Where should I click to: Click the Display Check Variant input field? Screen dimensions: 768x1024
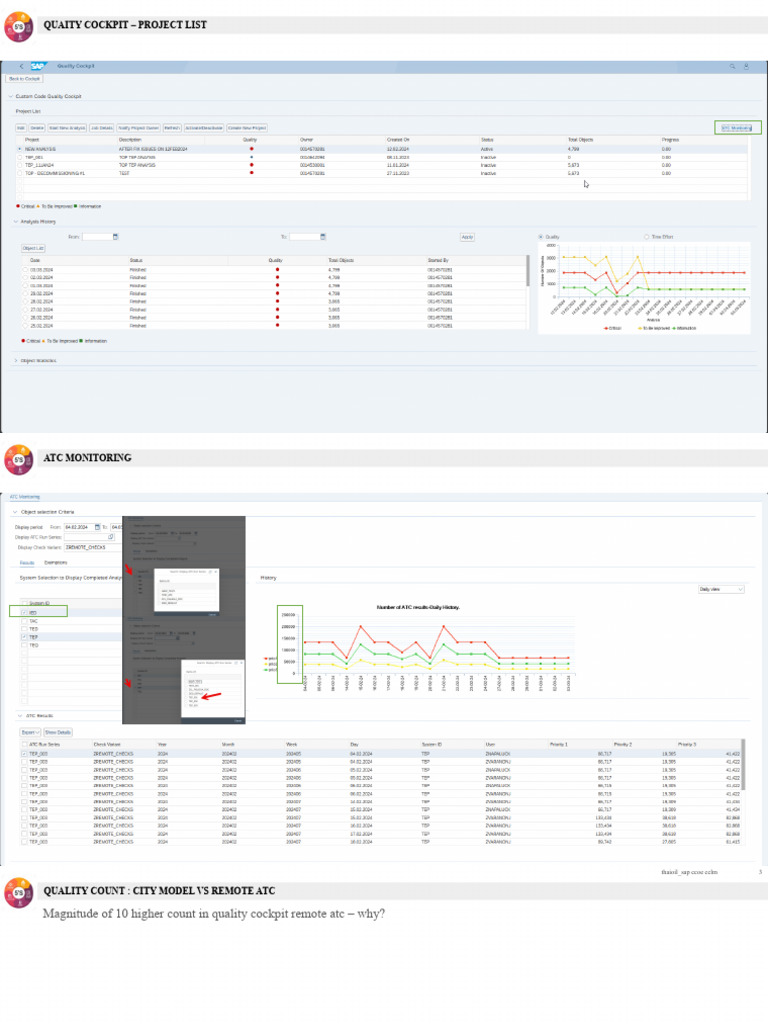click(92, 548)
